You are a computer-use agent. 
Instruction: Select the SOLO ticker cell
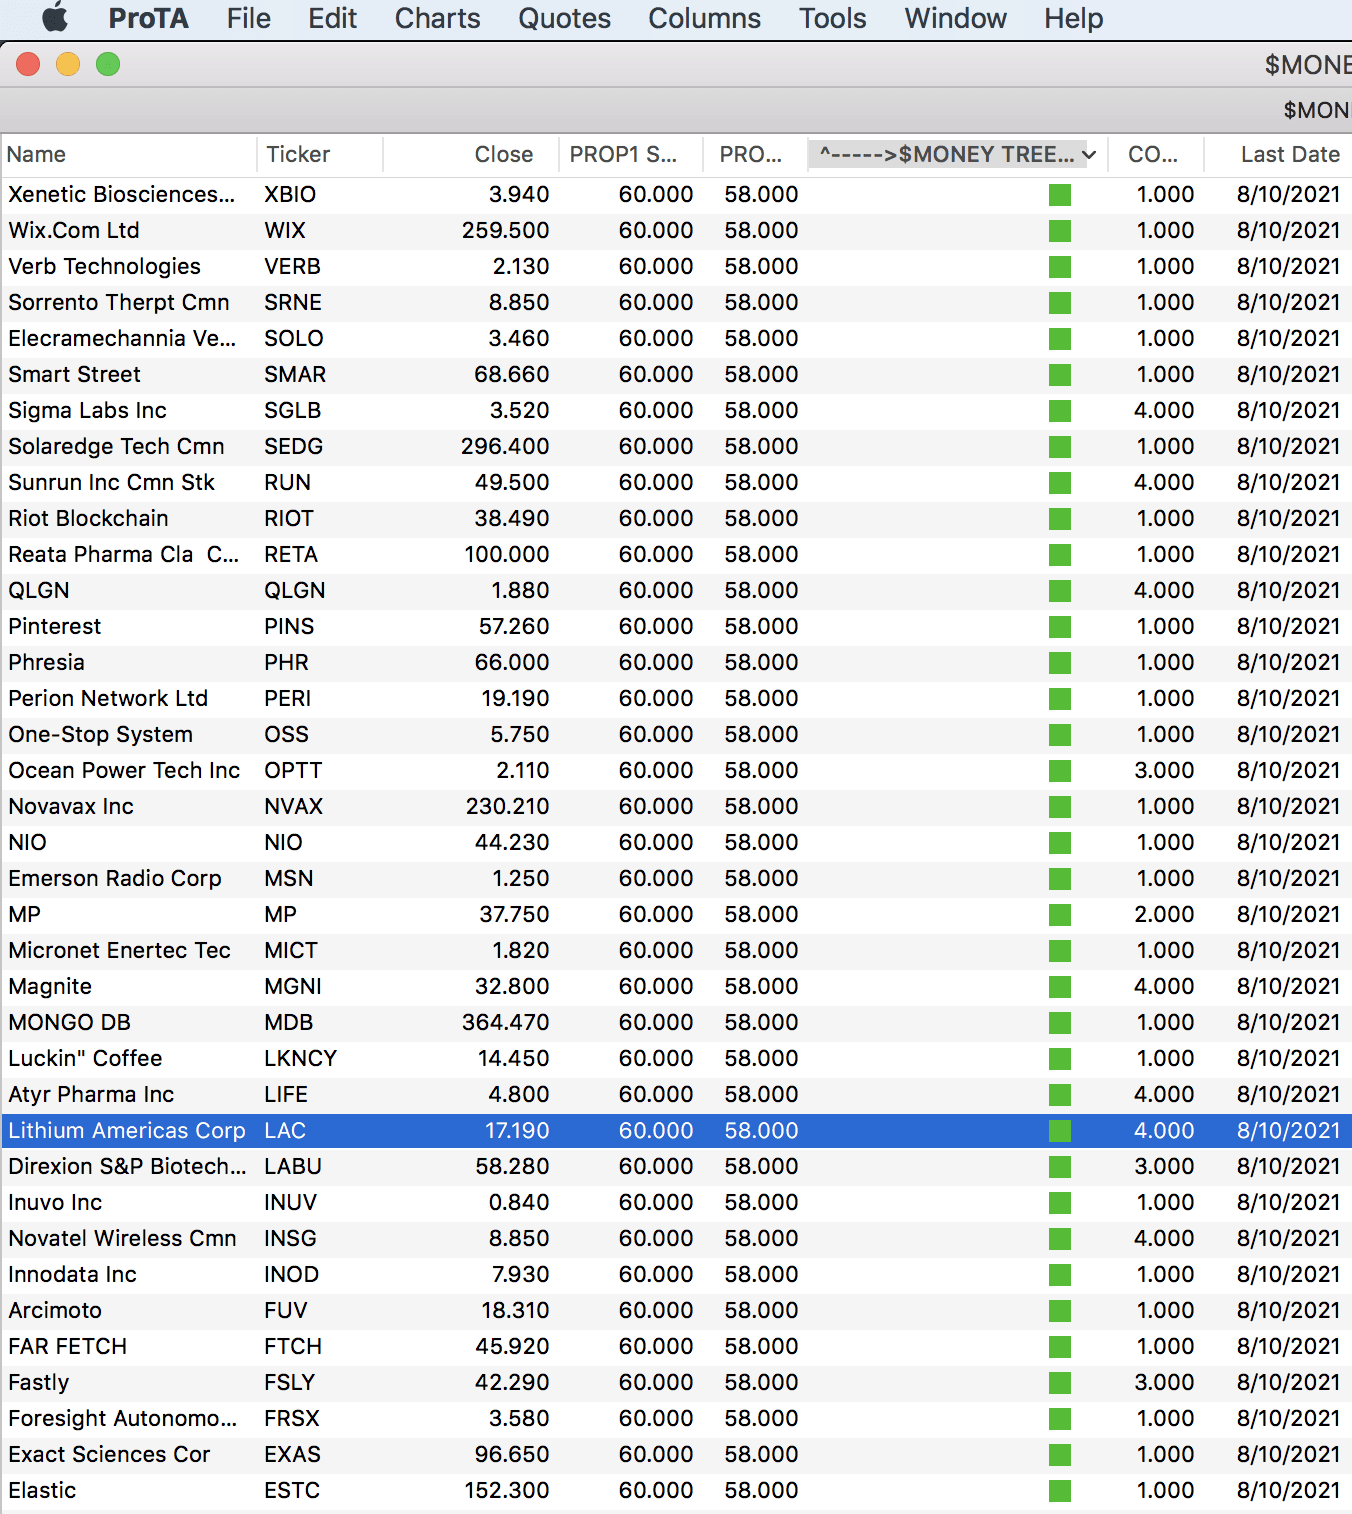[x=294, y=338]
